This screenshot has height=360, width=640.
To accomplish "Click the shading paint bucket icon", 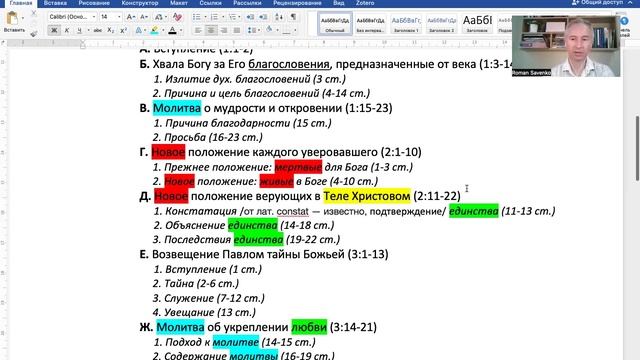I will 269,30.
